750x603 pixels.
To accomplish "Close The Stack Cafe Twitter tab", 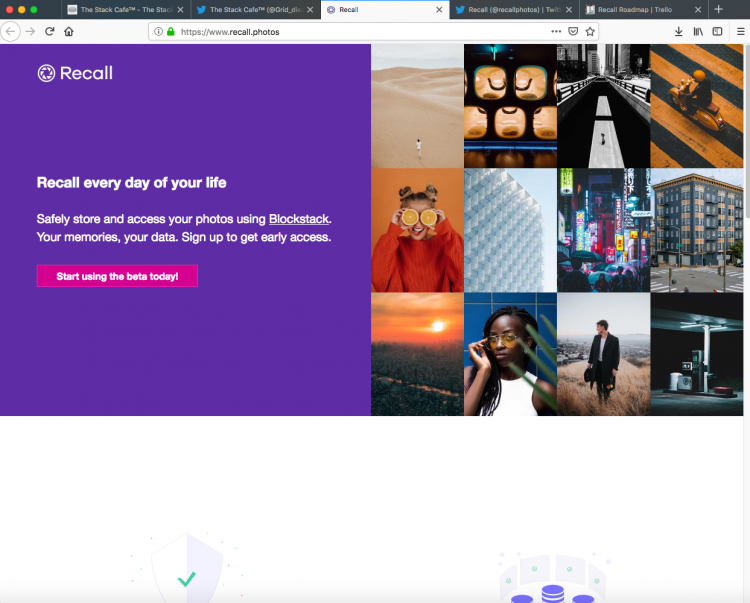I will [310, 10].
